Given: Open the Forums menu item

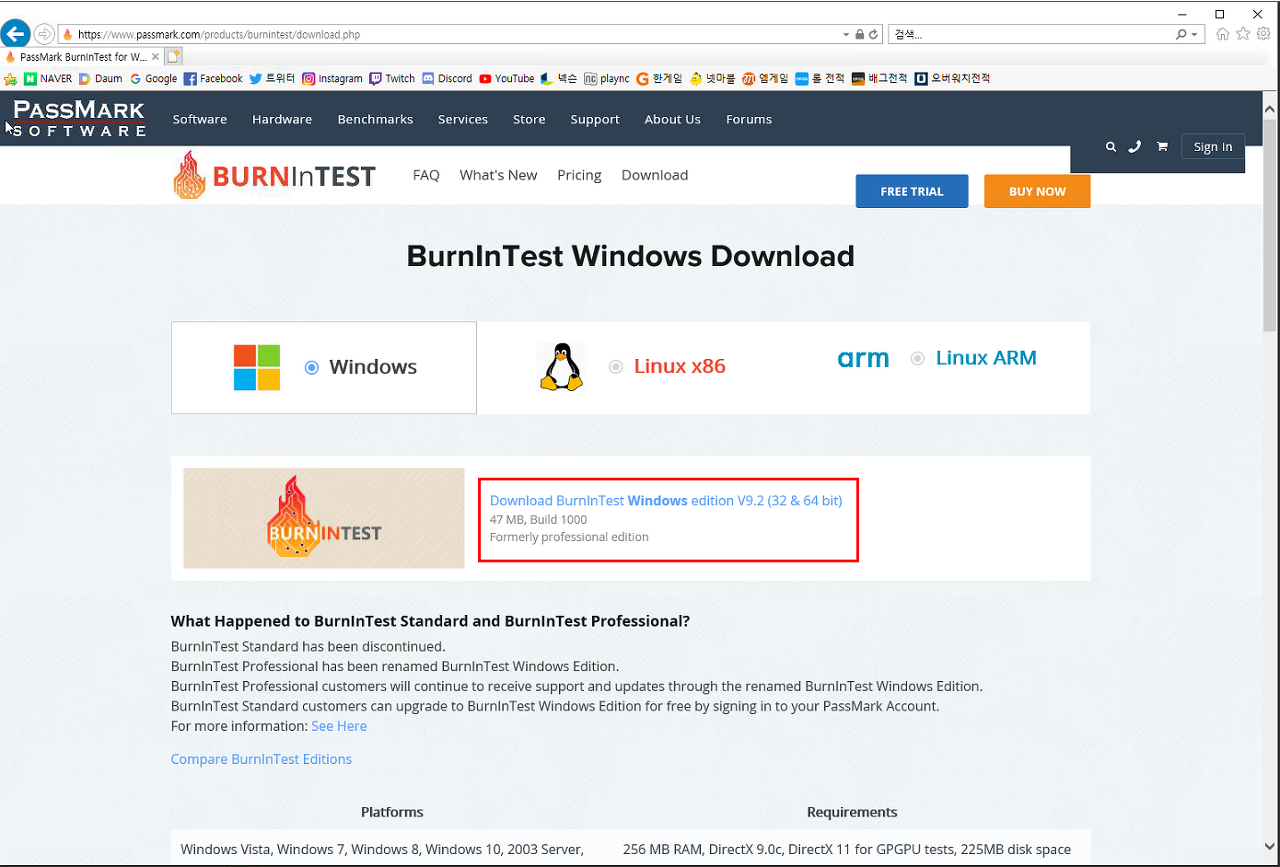Looking at the screenshot, I should 749,119.
